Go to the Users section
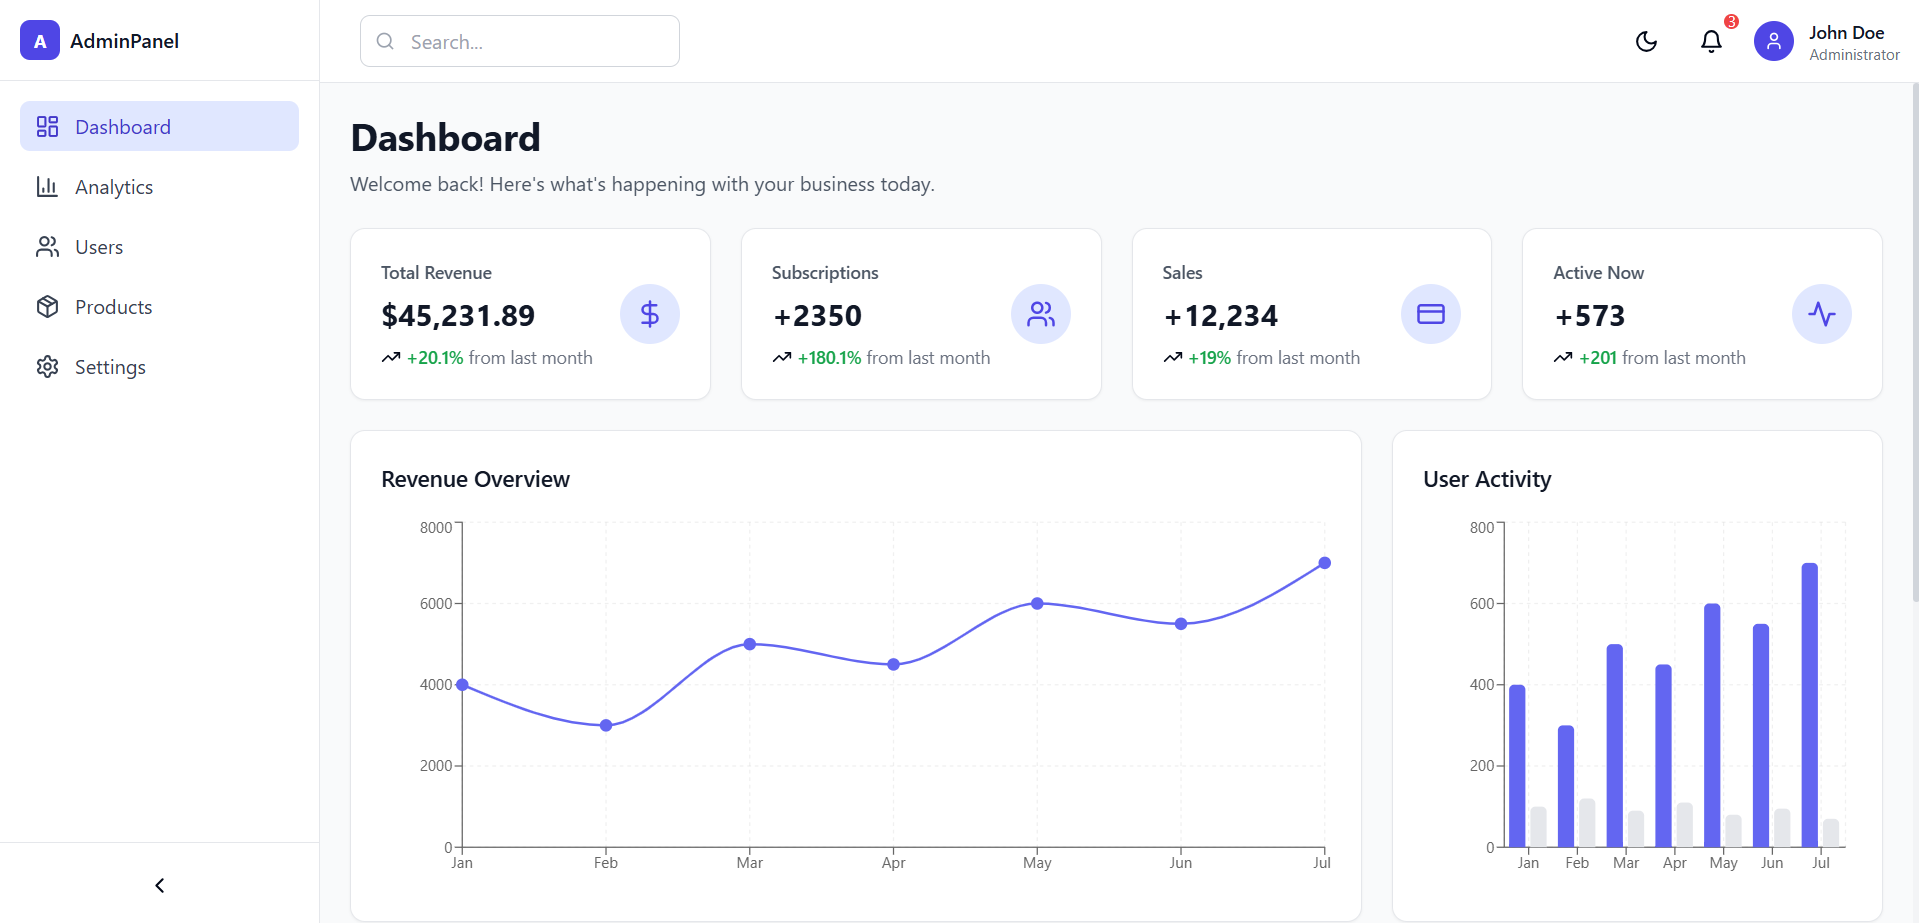Image resolution: width=1919 pixels, height=923 pixels. 99,247
